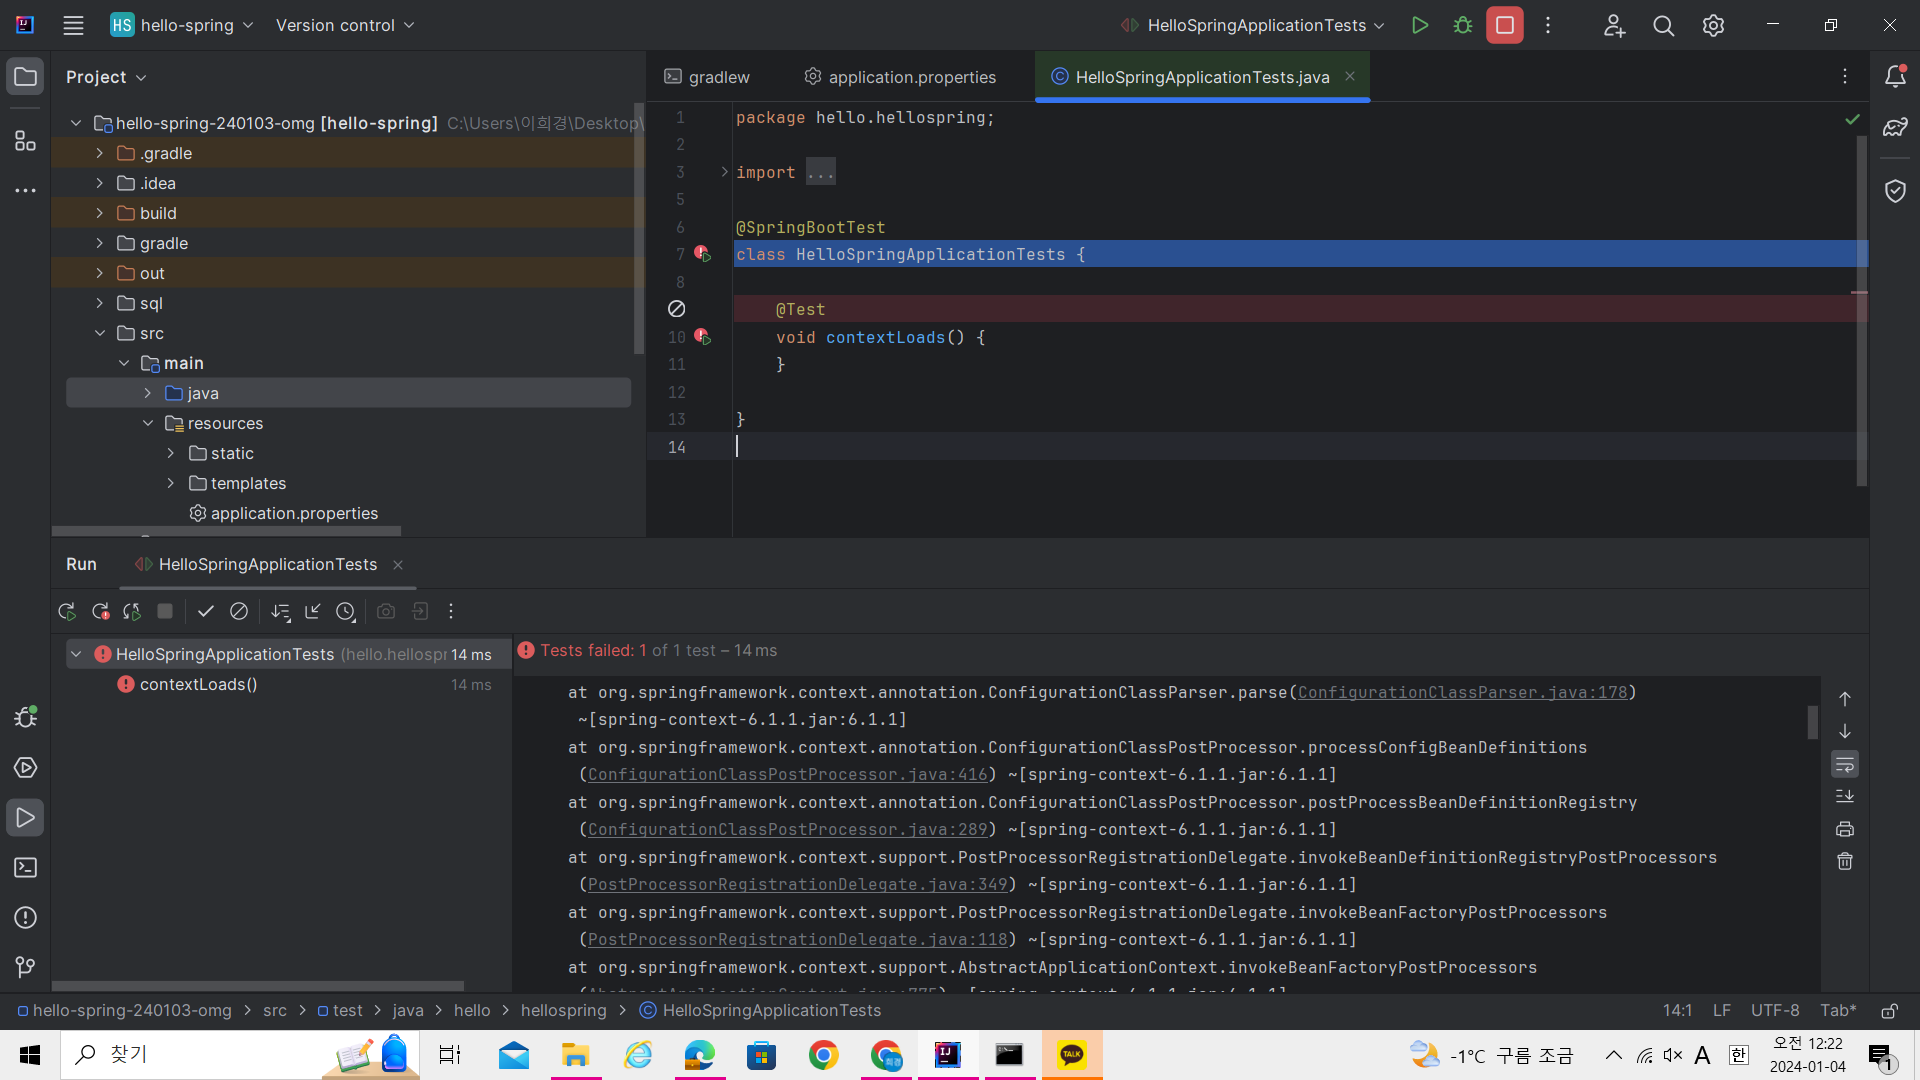Open Run toolbar more options menu
The image size is (1920, 1080).
pyautogui.click(x=451, y=611)
